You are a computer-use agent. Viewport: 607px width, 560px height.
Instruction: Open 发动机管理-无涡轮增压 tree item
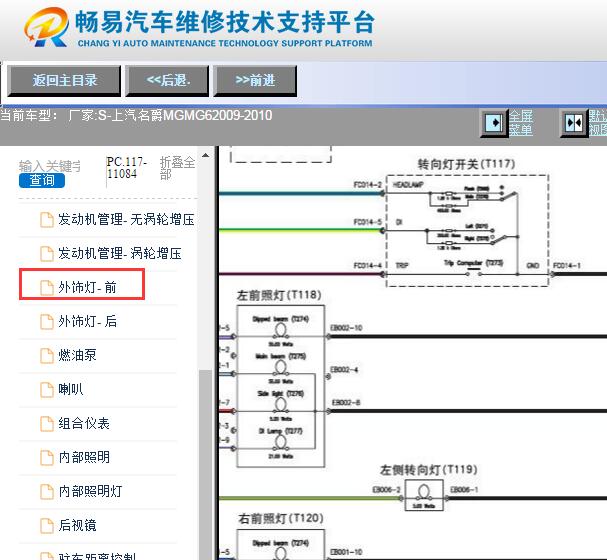click(x=126, y=219)
